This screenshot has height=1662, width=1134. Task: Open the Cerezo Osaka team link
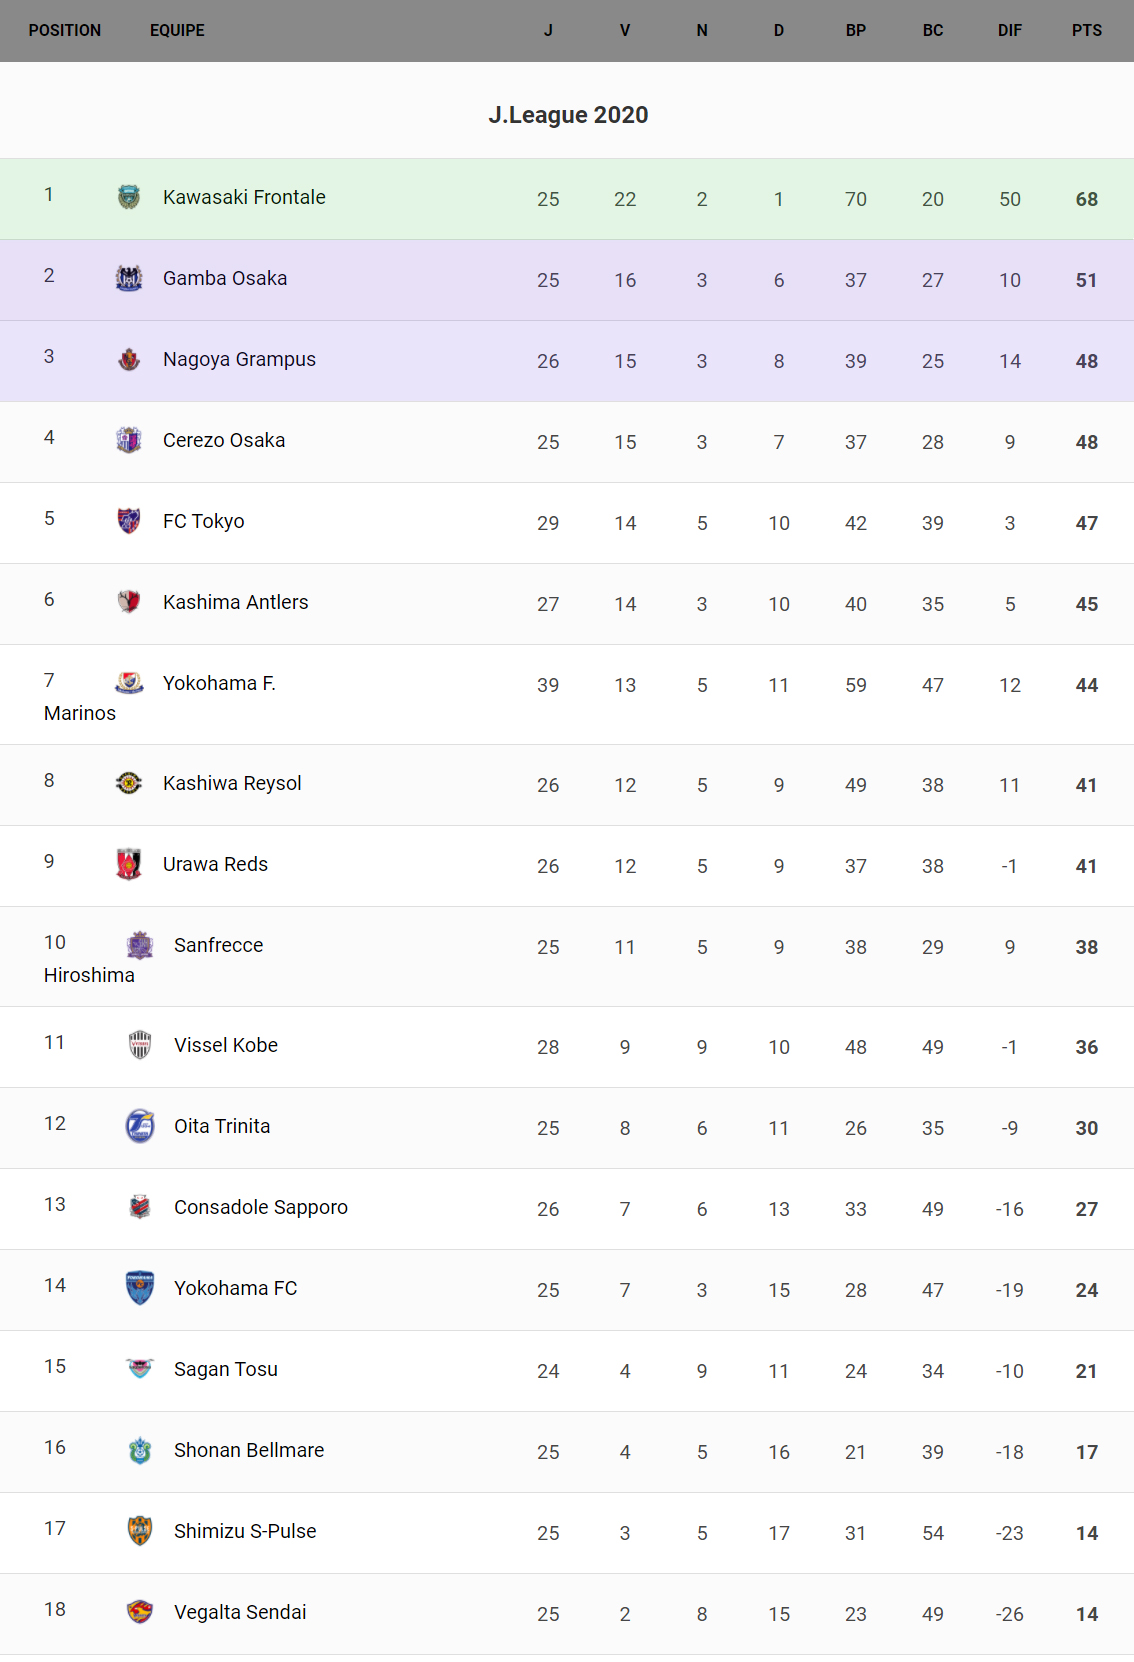click(x=224, y=440)
